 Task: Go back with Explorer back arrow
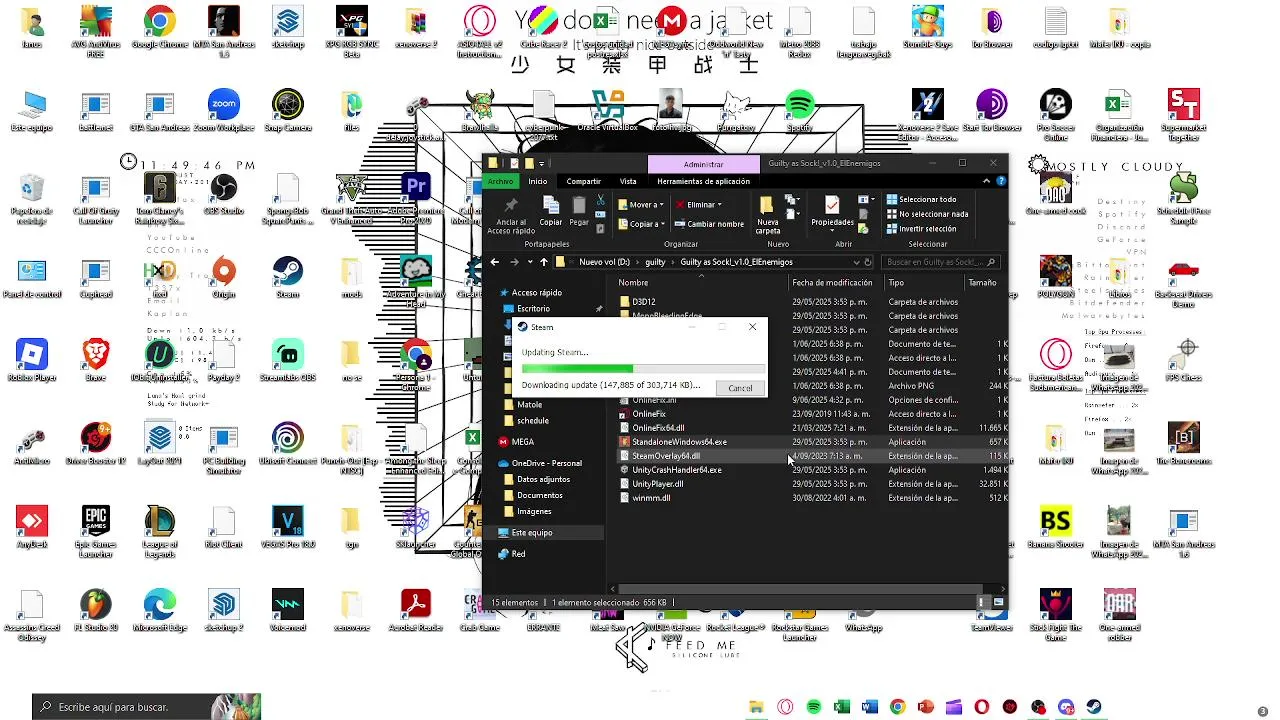click(x=494, y=262)
